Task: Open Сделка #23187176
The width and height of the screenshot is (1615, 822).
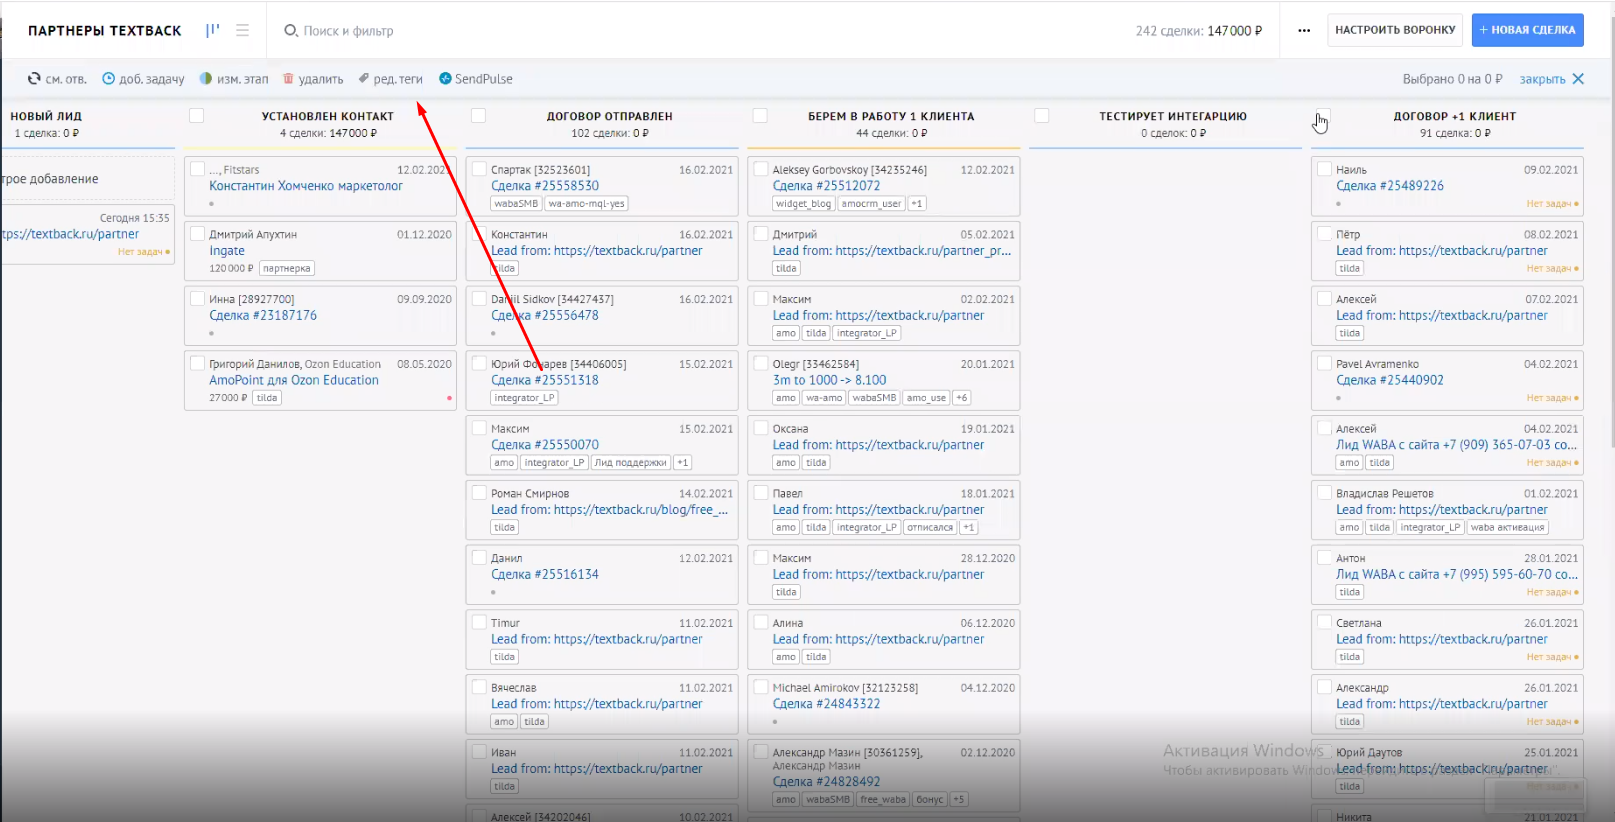Action: pos(263,315)
